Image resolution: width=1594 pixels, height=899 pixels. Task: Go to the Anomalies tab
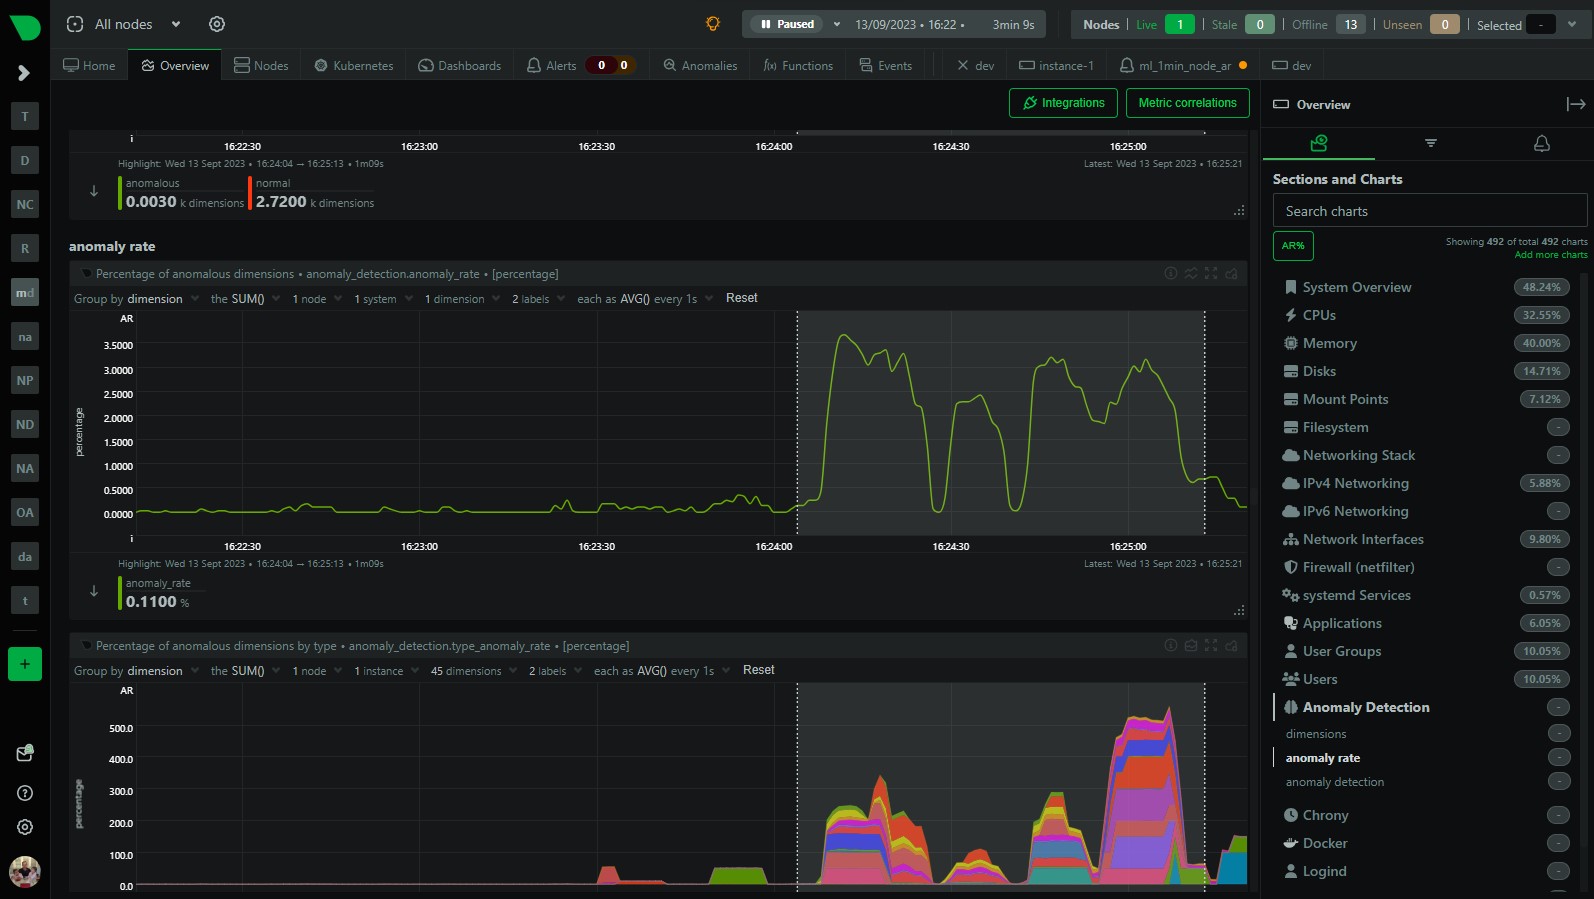[700, 66]
